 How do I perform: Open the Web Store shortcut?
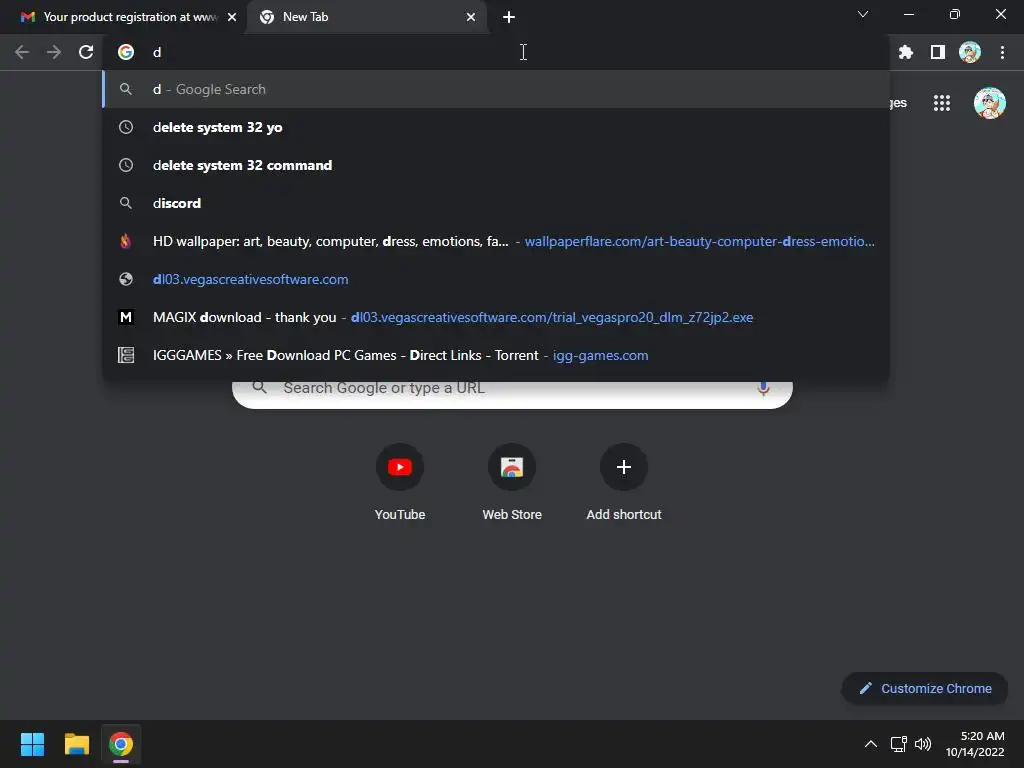(512, 482)
